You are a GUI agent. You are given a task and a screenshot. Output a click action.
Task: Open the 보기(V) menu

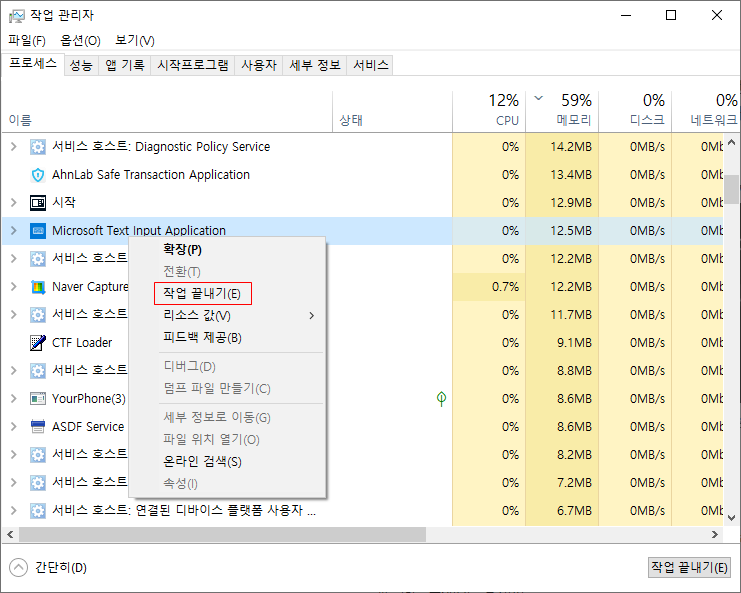point(135,41)
